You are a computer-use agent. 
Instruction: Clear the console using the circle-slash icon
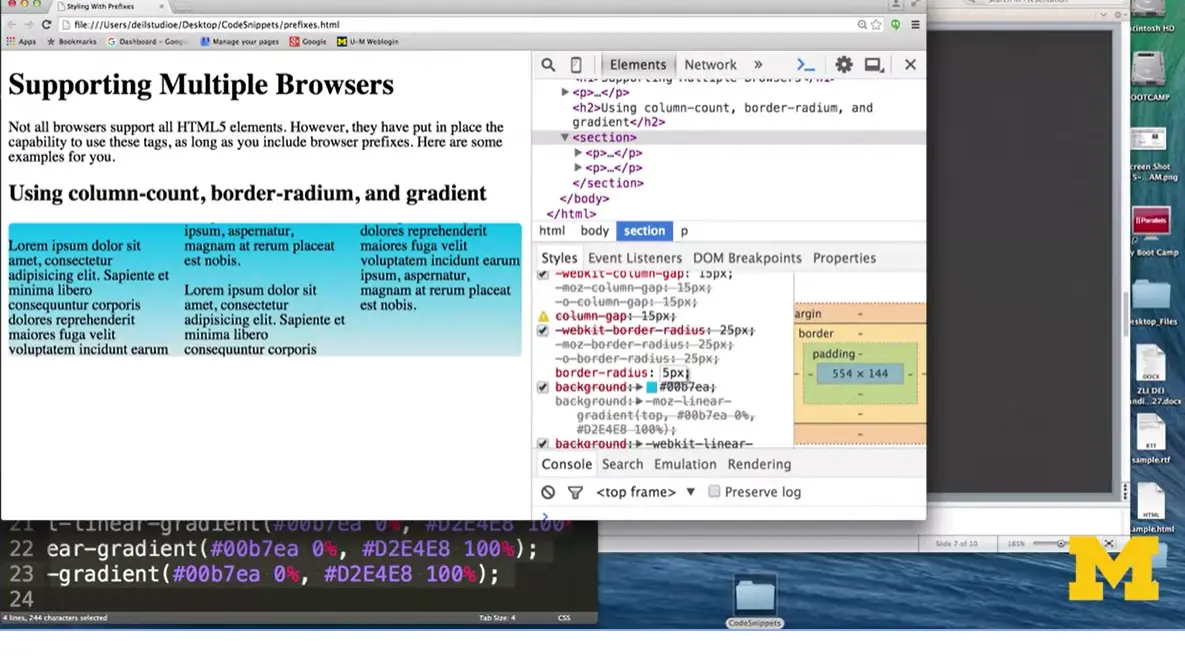(x=547, y=491)
